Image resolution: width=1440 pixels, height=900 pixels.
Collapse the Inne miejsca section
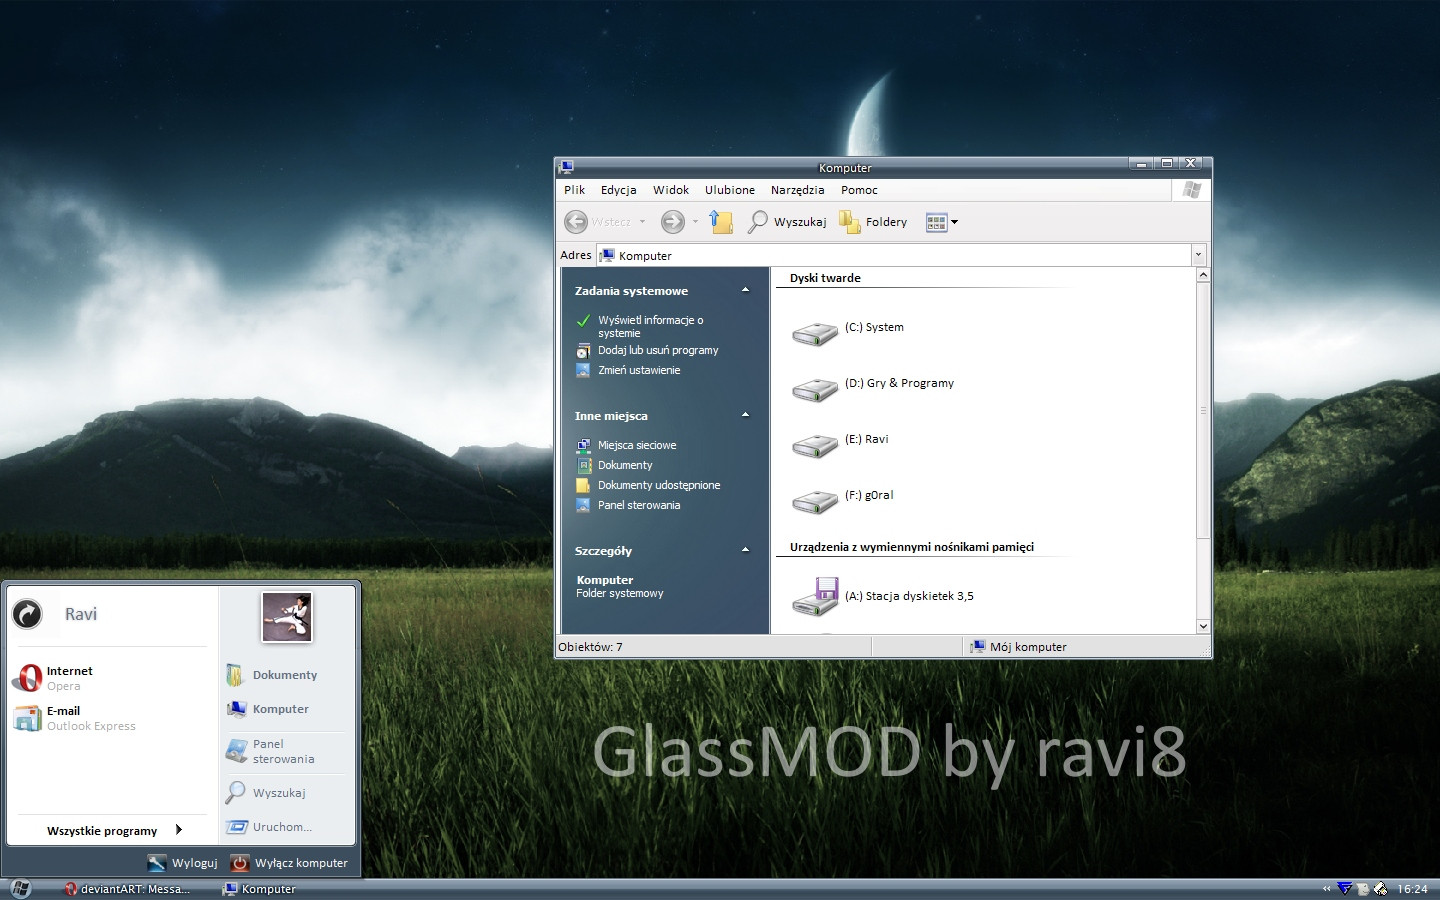tap(745, 415)
